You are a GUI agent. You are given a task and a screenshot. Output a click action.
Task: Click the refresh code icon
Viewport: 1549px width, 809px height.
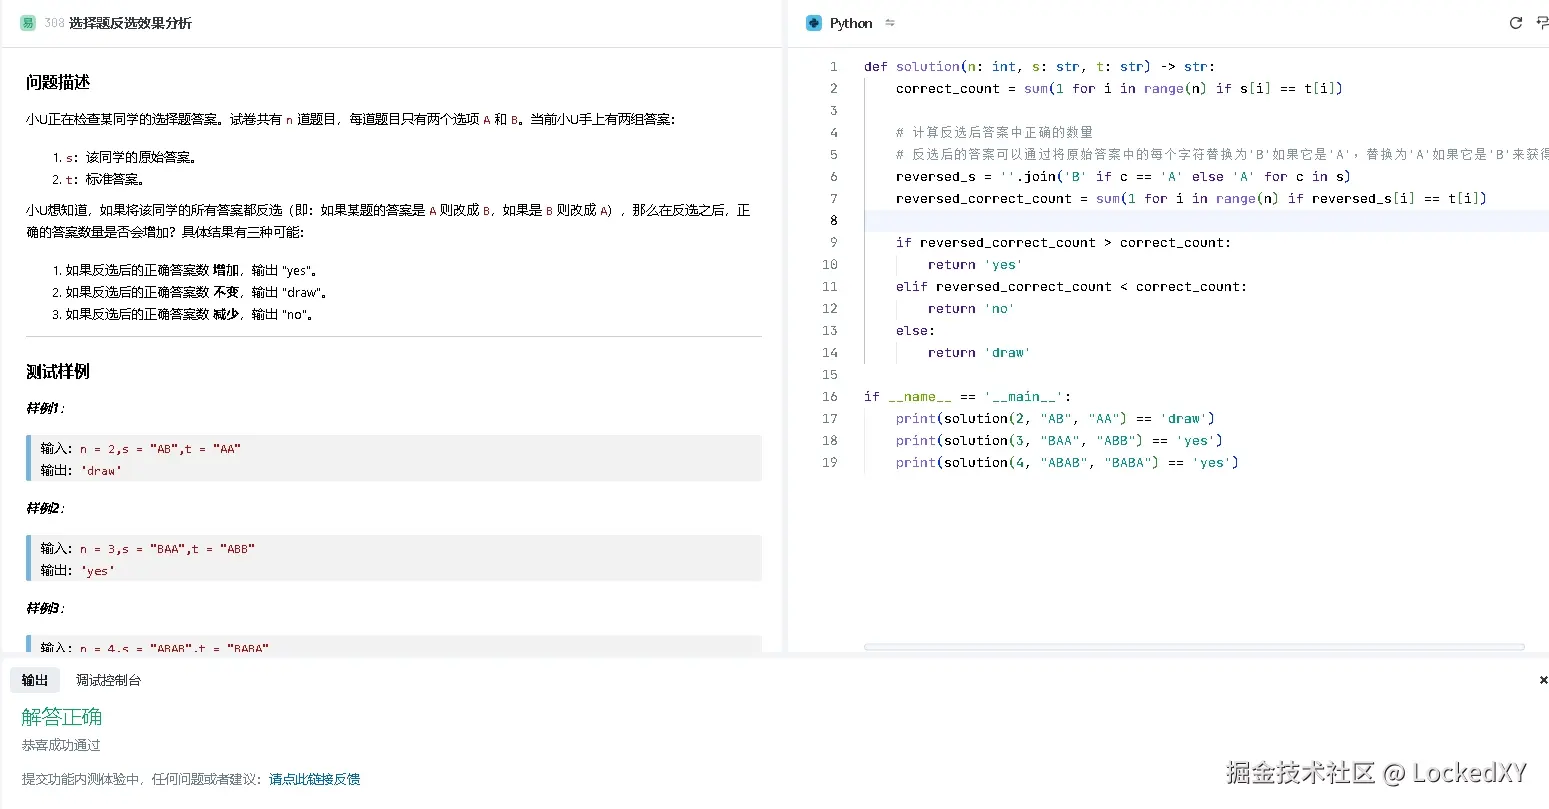tap(1515, 23)
